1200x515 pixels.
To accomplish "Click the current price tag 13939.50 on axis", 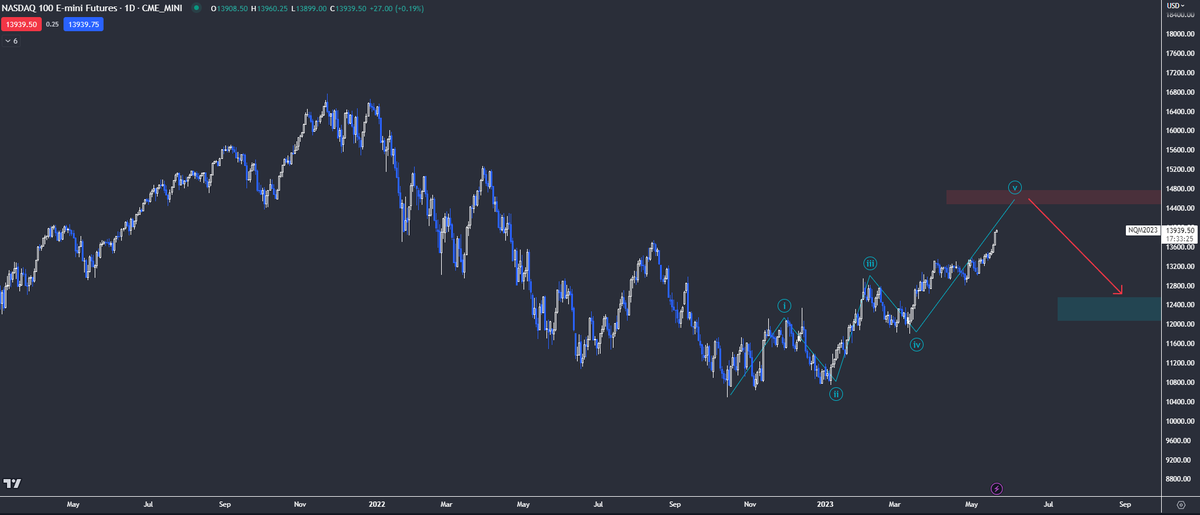I will 1180,230.
